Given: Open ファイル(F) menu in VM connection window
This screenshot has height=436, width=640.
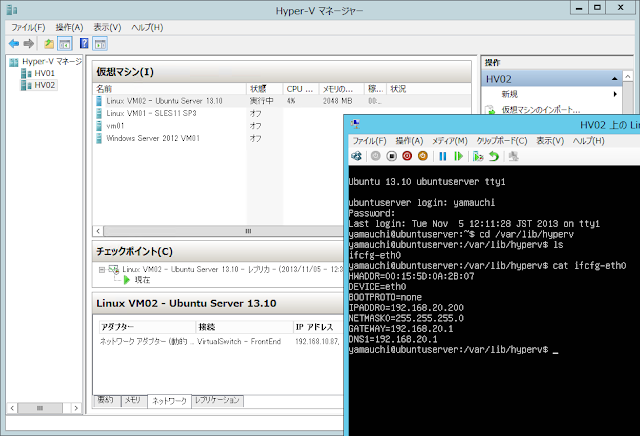Looking at the screenshot, I should (369, 141).
